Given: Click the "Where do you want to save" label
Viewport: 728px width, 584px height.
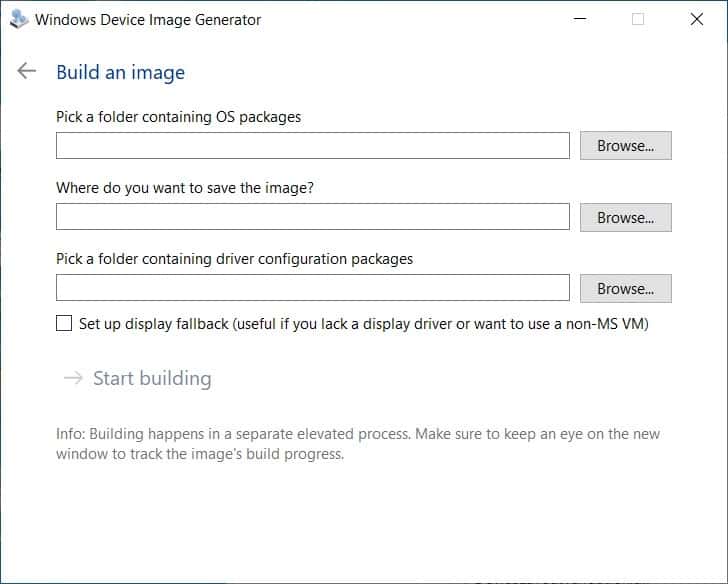Looking at the screenshot, I should [185, 188].
